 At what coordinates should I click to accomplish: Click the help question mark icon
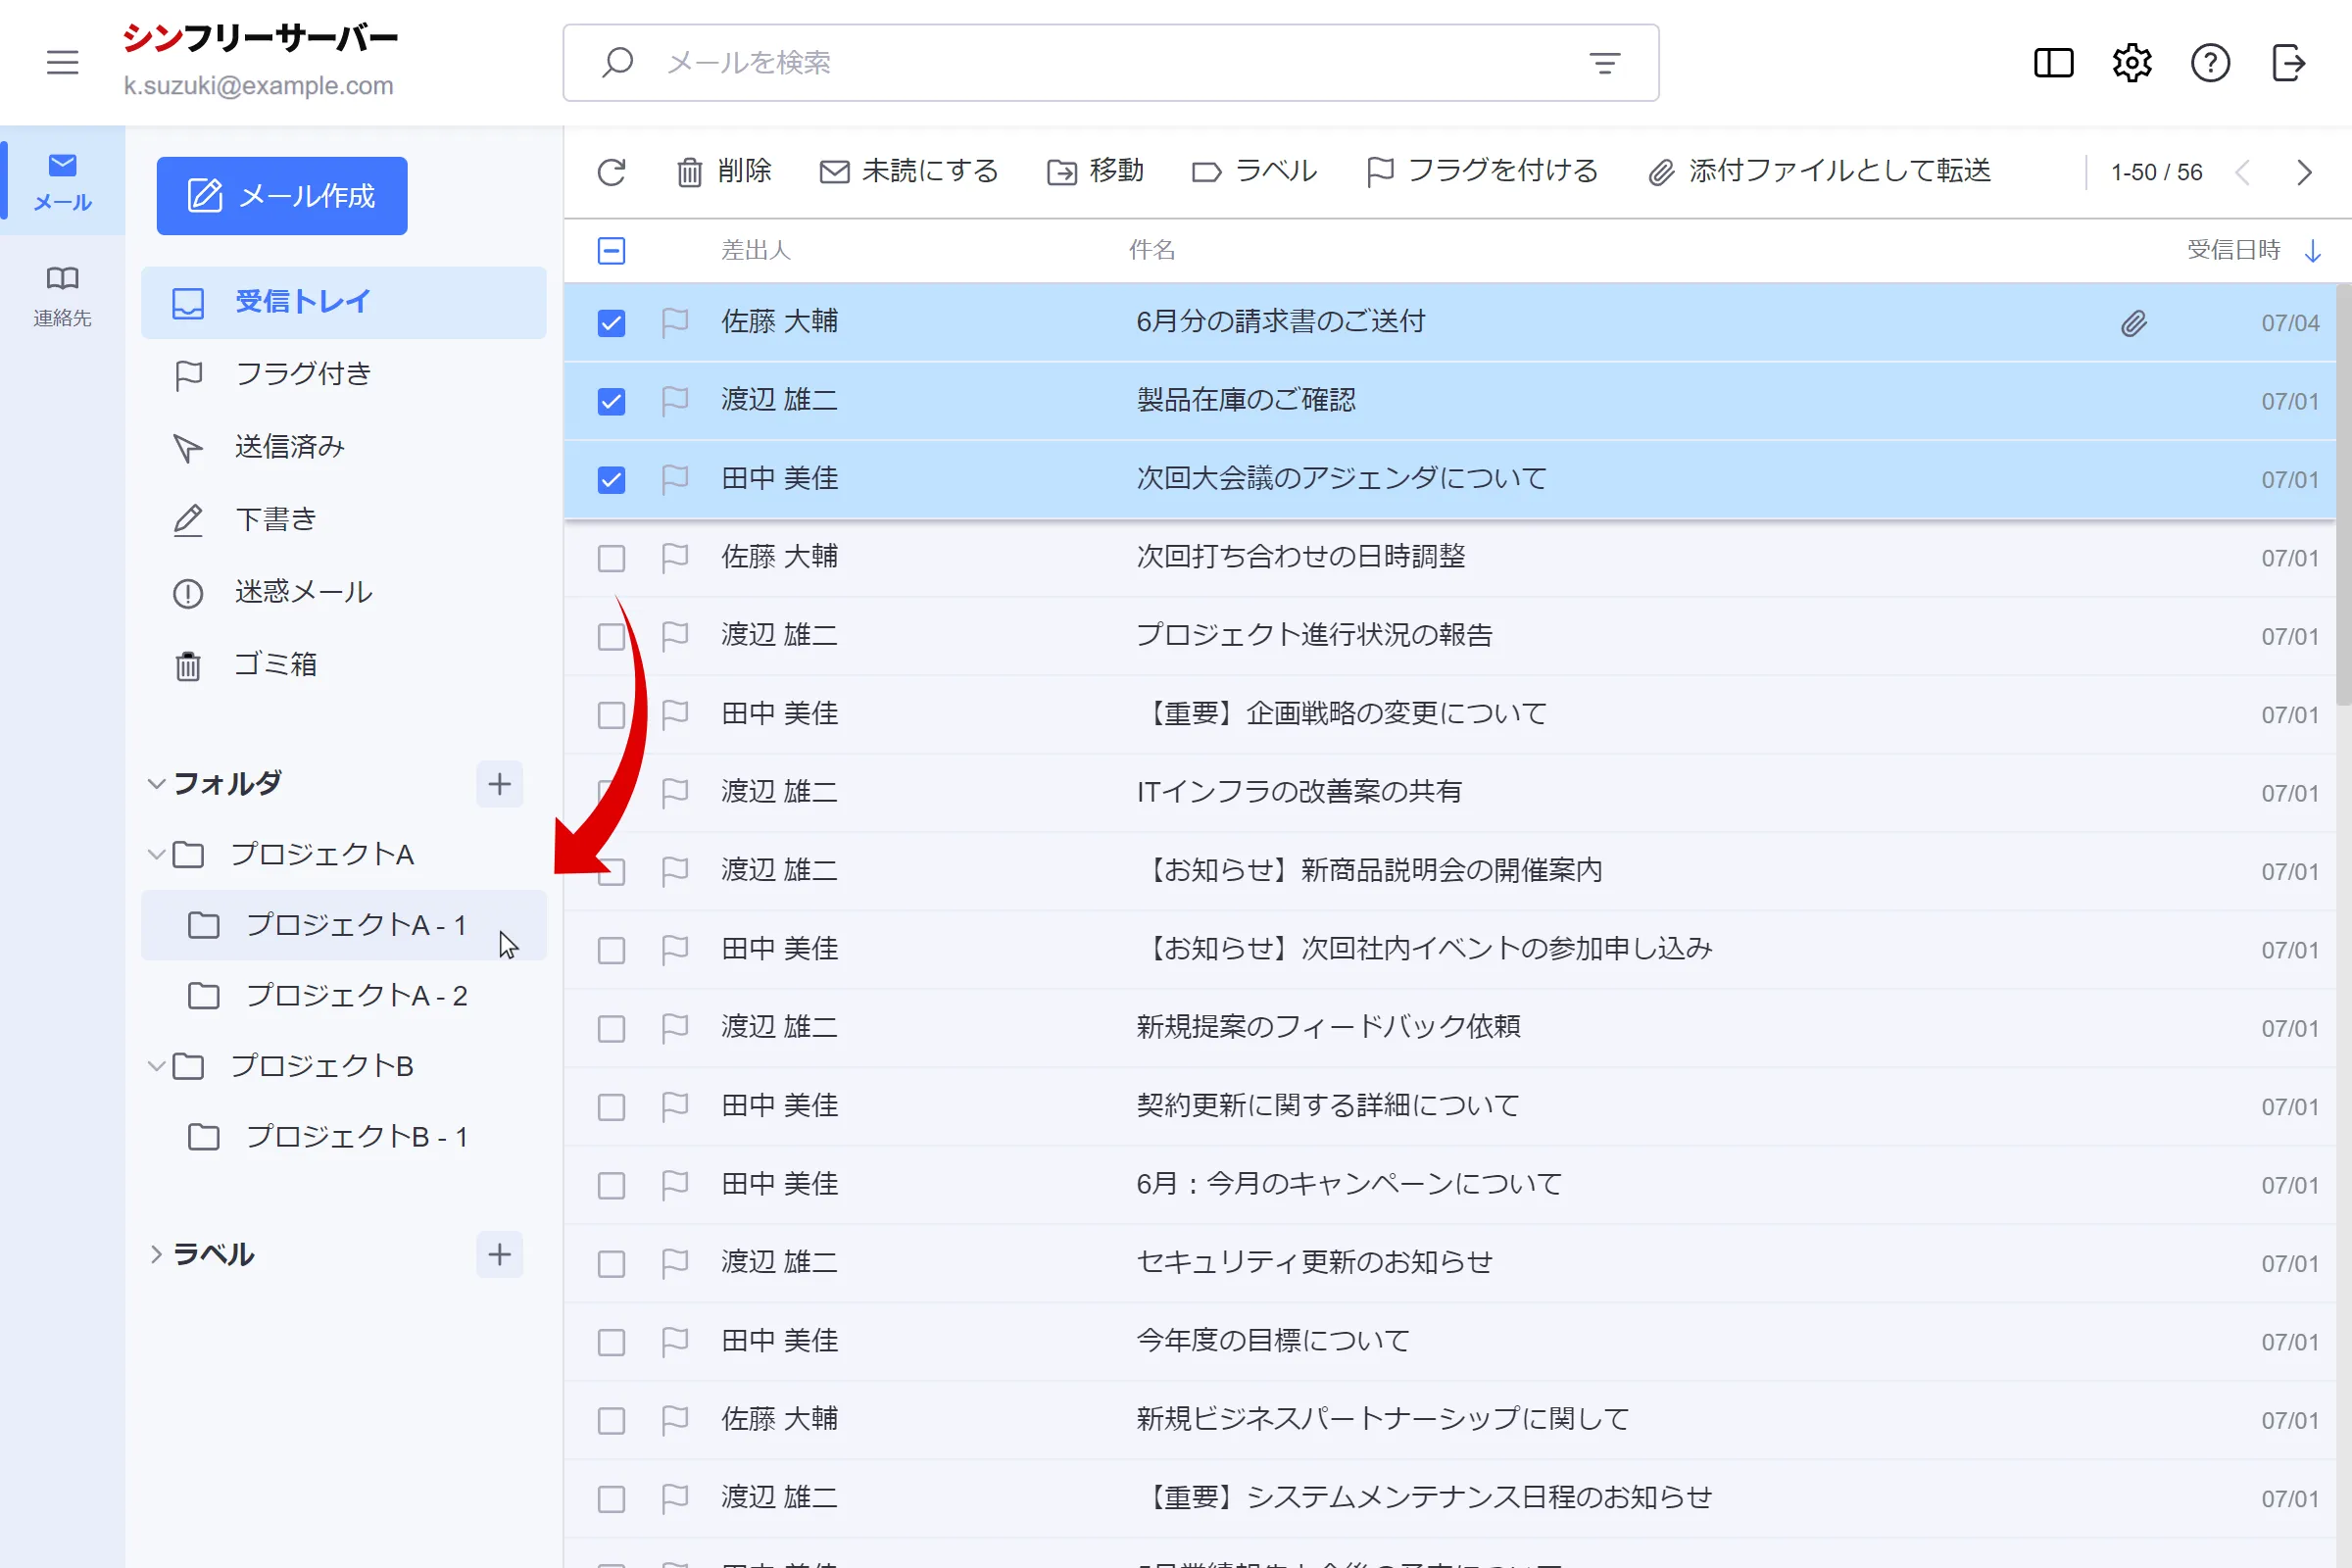(x=2210, y=63)
